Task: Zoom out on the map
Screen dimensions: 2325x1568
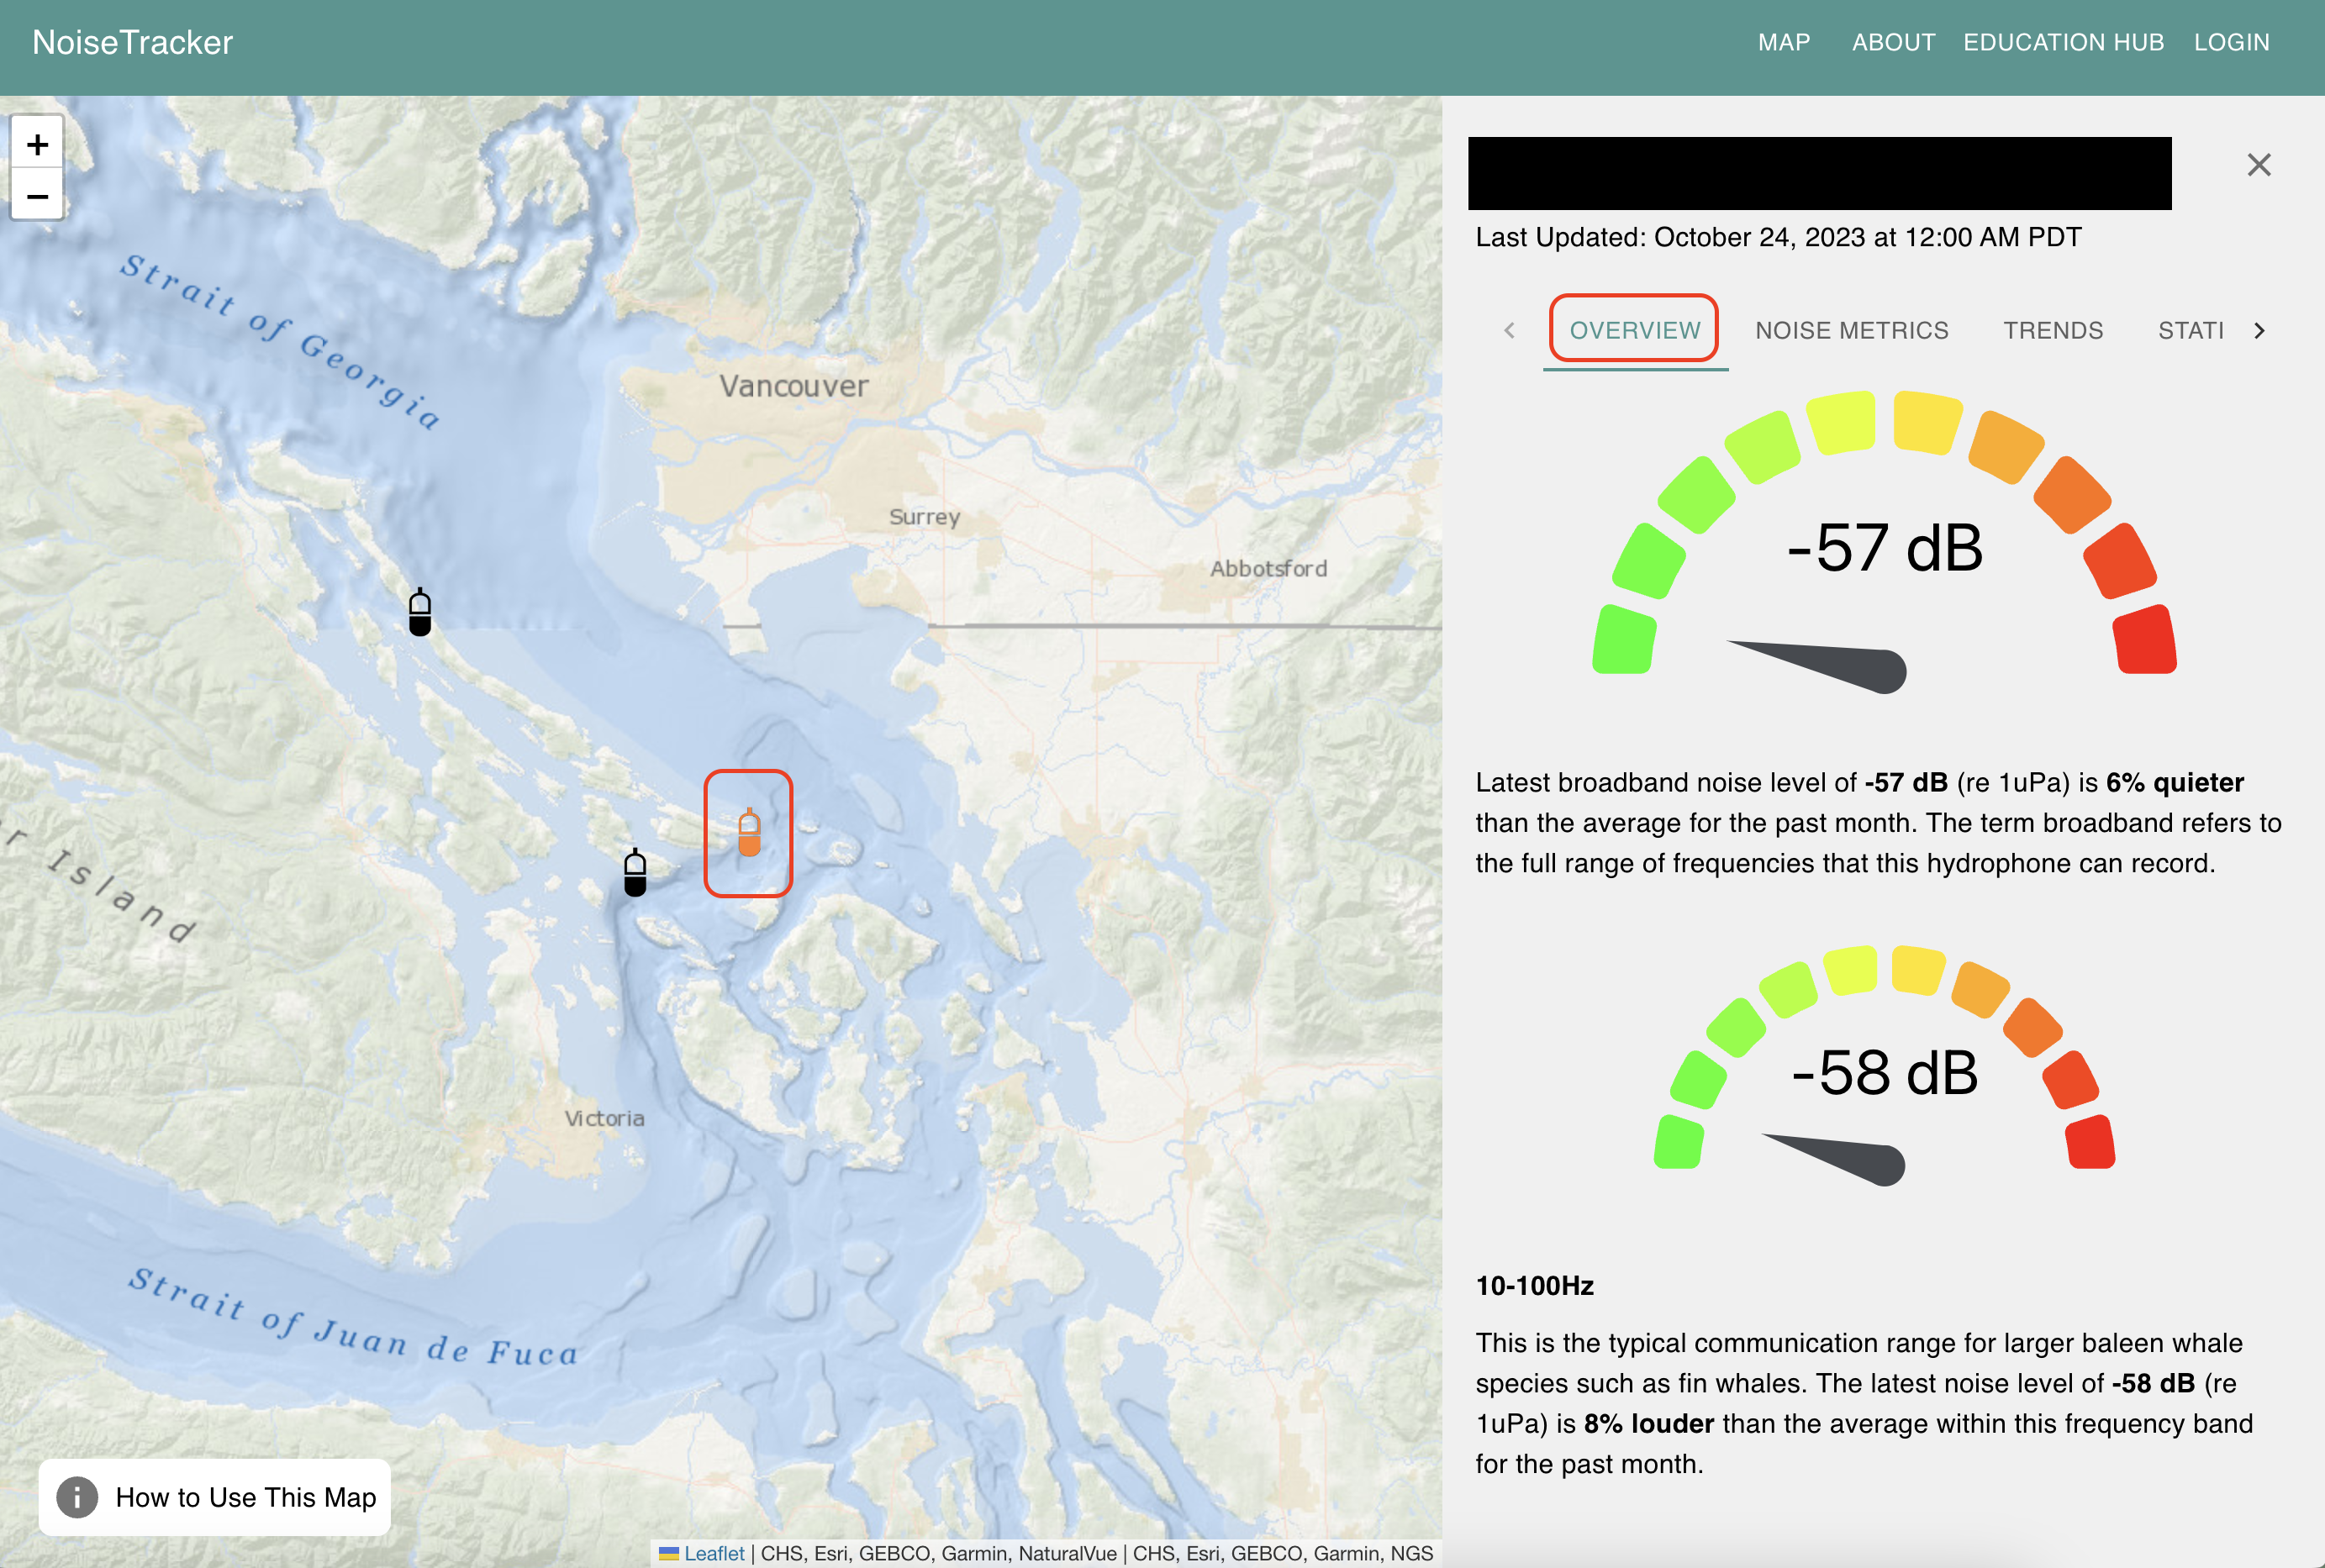Action: (x=37, y=195)
